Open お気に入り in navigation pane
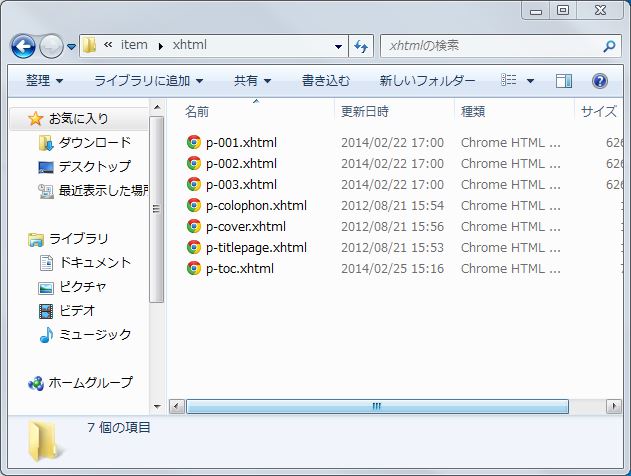Image resolution: width=631 pixels, height=476 pixels. point(78,119)
